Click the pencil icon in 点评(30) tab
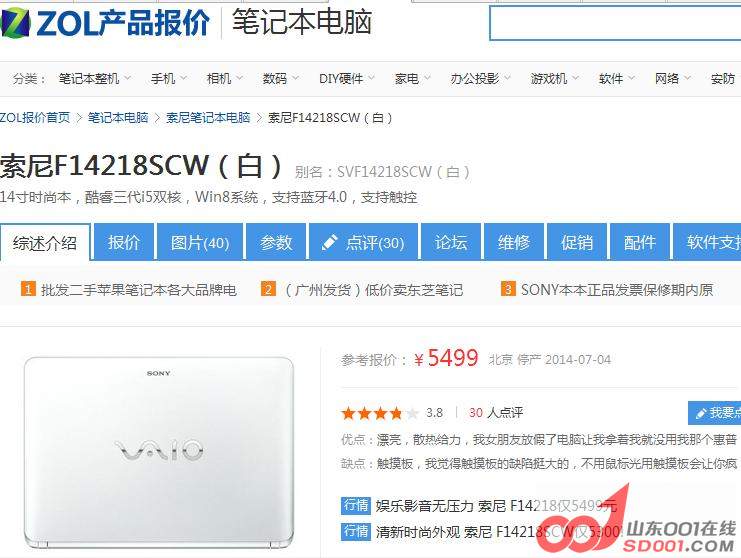This screenshot has height=558, width=741. (329, 242)
